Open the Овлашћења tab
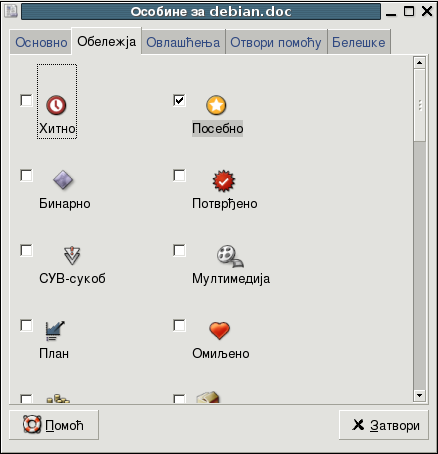Screen dimensions: 438x454 pyautogui.click(x=183, y=42)
